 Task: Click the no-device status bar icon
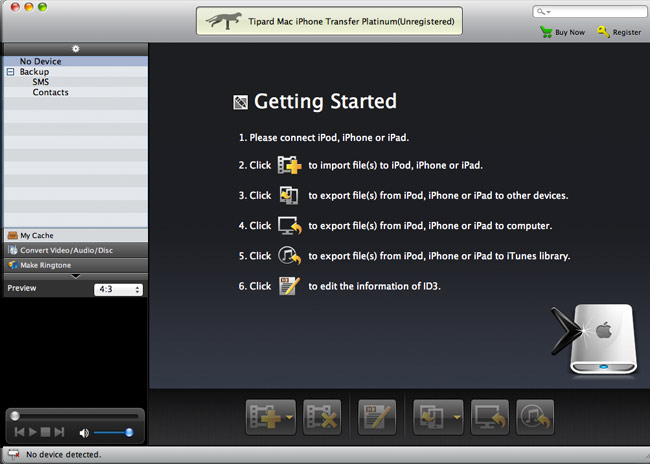pyautogui.click(x=14, y=454)
